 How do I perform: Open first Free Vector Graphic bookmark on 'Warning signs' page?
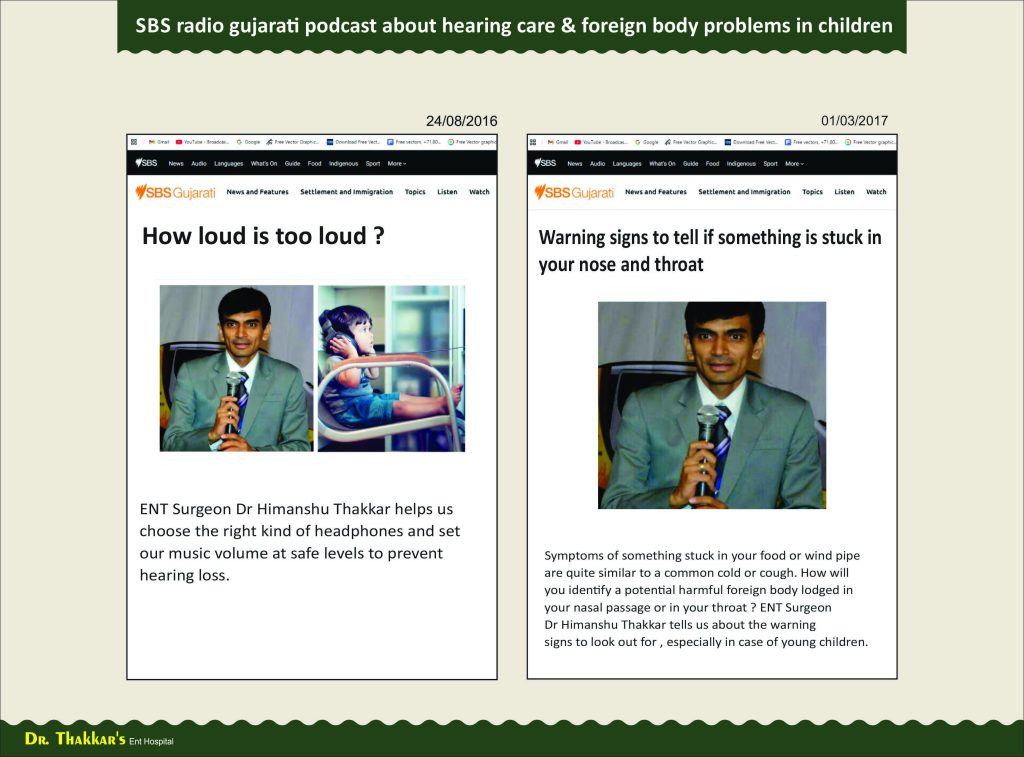691,142
